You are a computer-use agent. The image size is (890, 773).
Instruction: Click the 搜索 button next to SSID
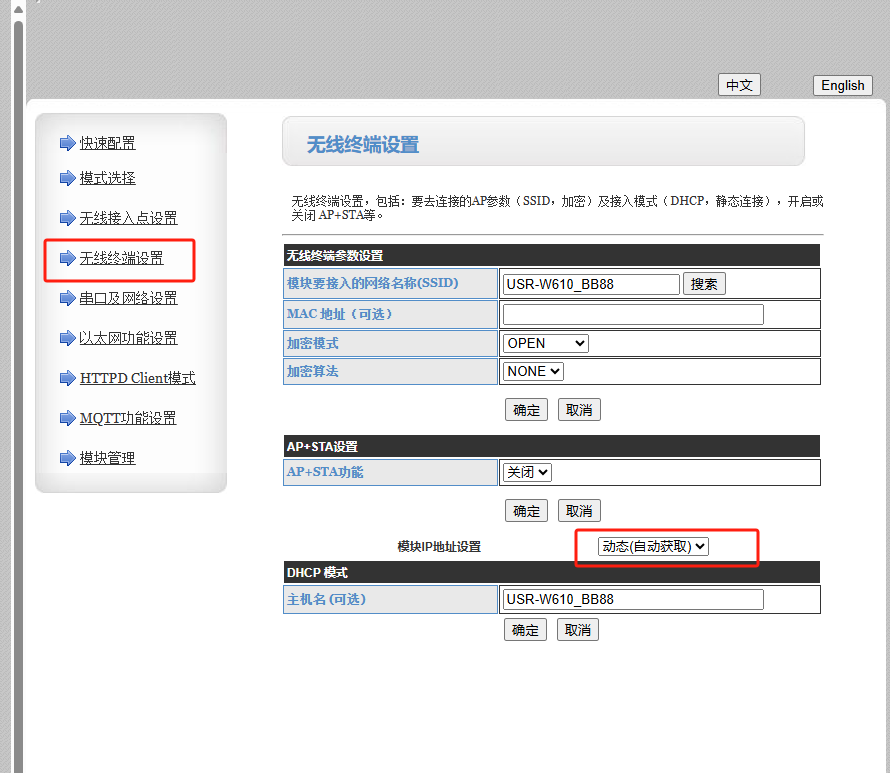[704, 284]
